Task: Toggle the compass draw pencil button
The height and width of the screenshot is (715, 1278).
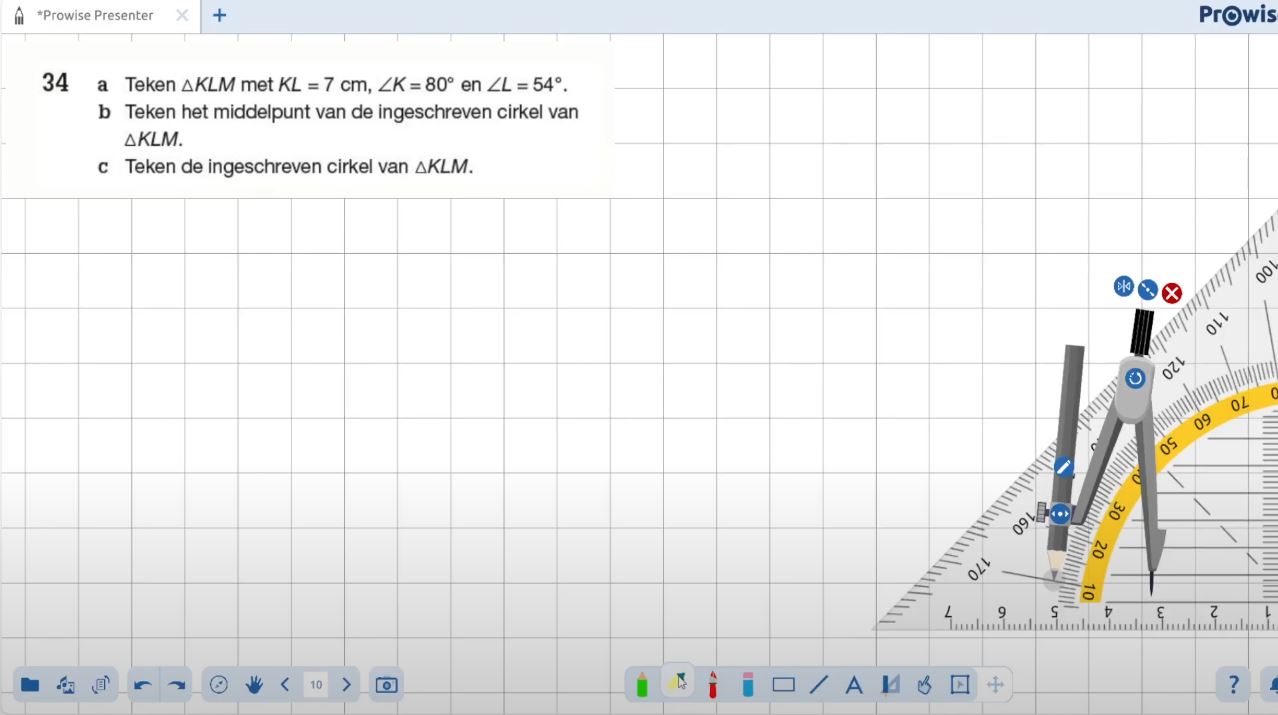Action: [1064, 467]
